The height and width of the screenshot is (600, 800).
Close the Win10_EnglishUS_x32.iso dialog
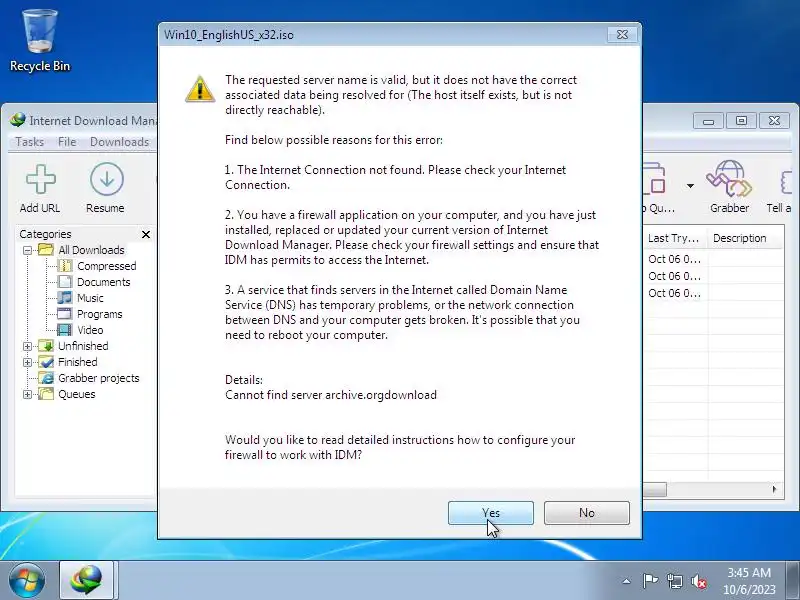click(x=622, y=35)
